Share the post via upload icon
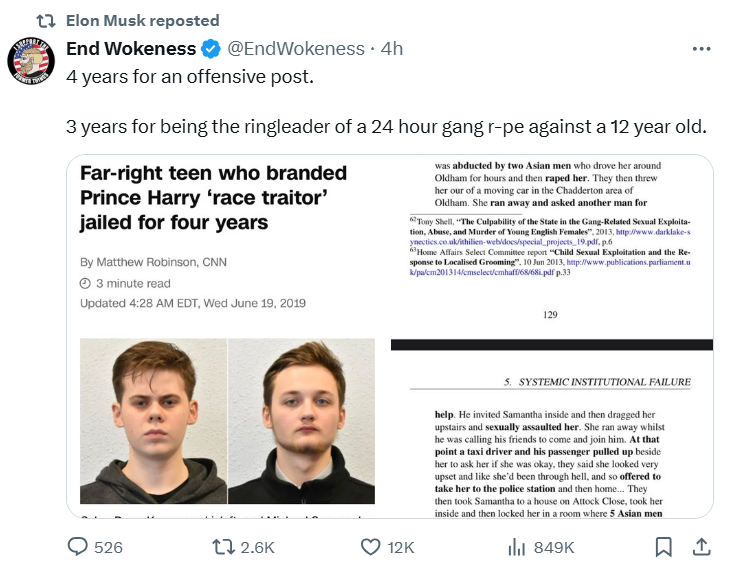The height and width of the screenshot is (570, 732). pos(701,547)
